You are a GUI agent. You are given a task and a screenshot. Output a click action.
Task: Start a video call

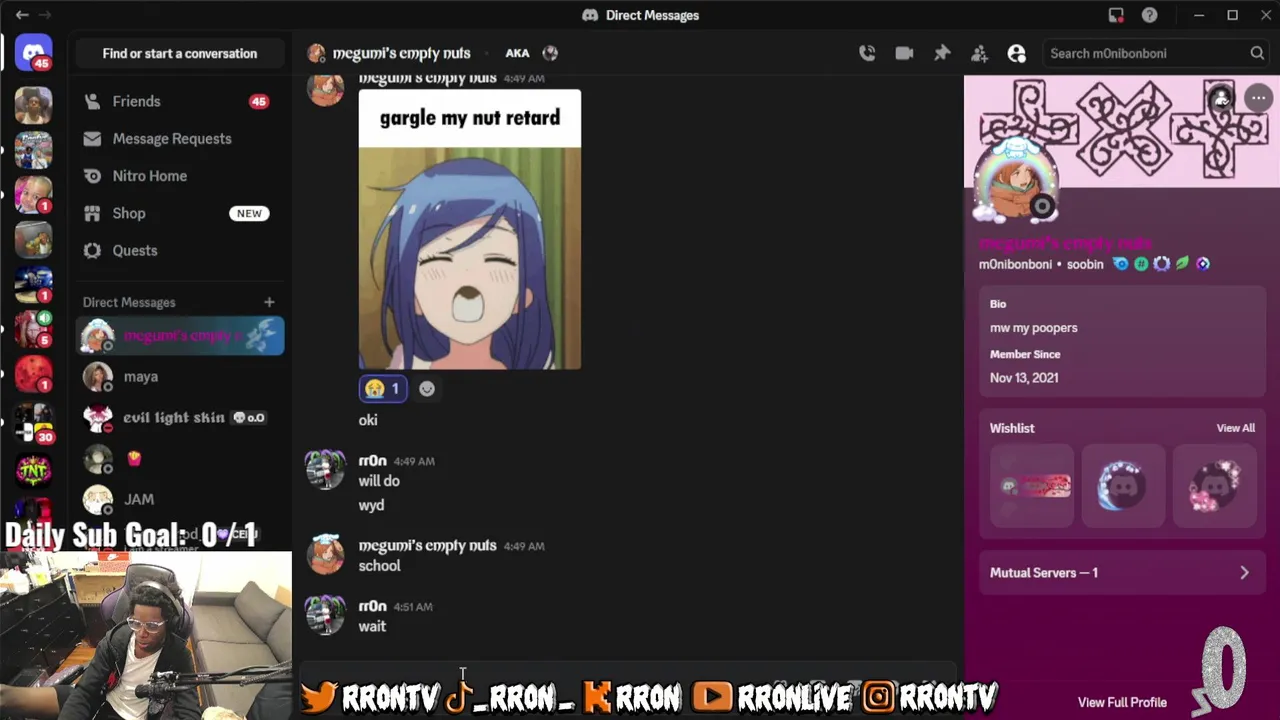(904, 53)
